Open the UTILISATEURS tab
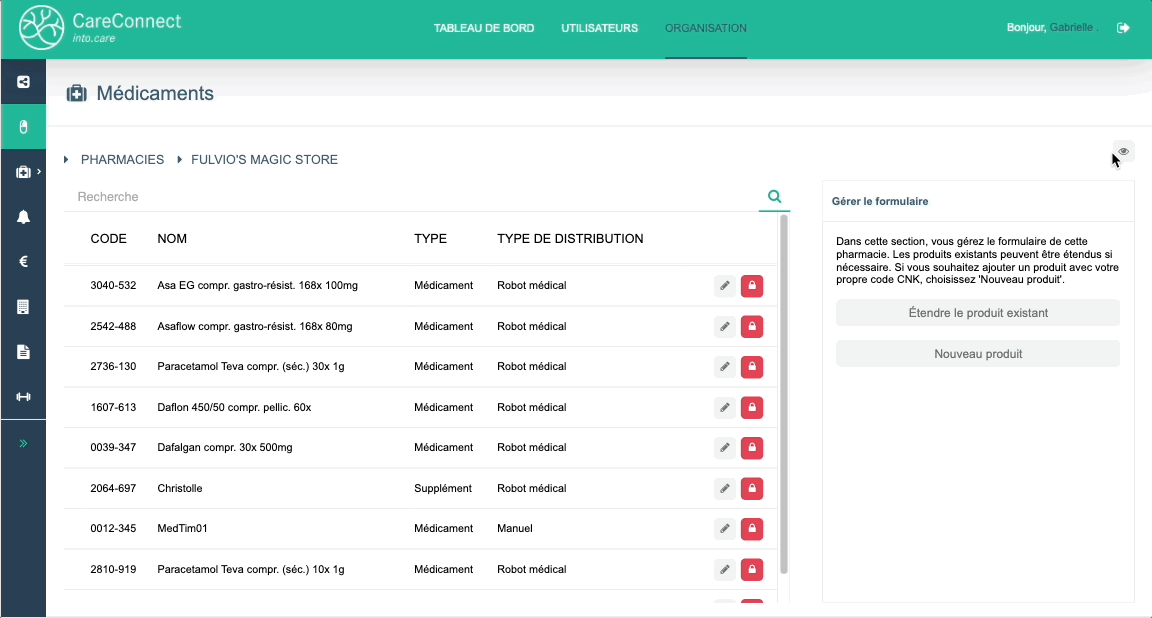This screenshot has height=618, width=1152. coord(600,28)
